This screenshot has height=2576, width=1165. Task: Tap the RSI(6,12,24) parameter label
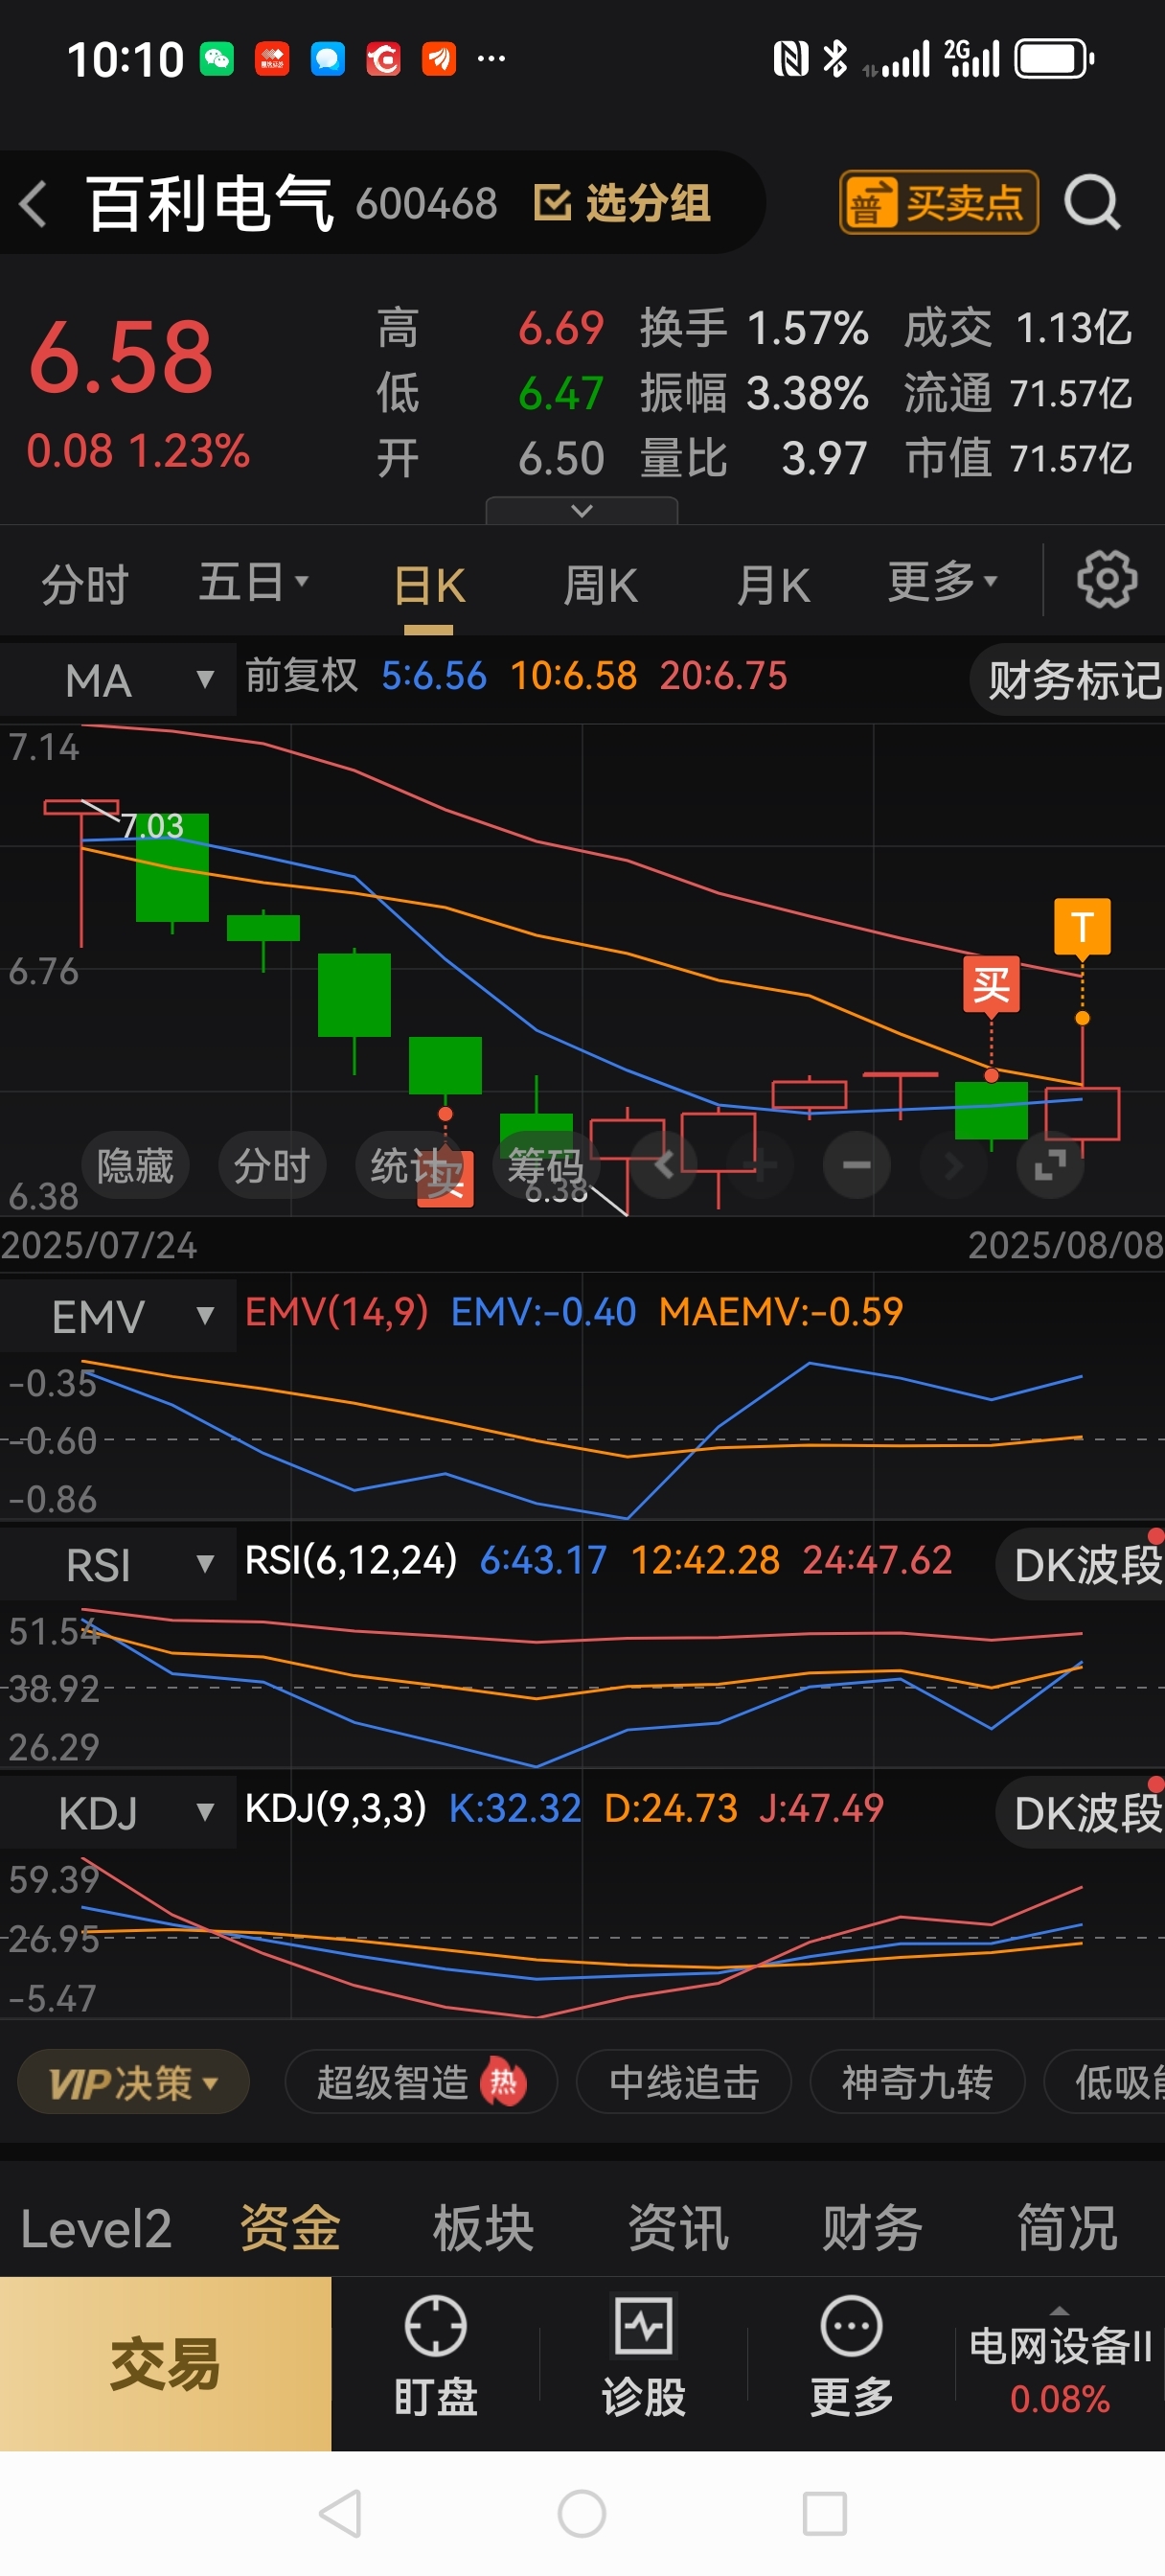coord(351,1560)
